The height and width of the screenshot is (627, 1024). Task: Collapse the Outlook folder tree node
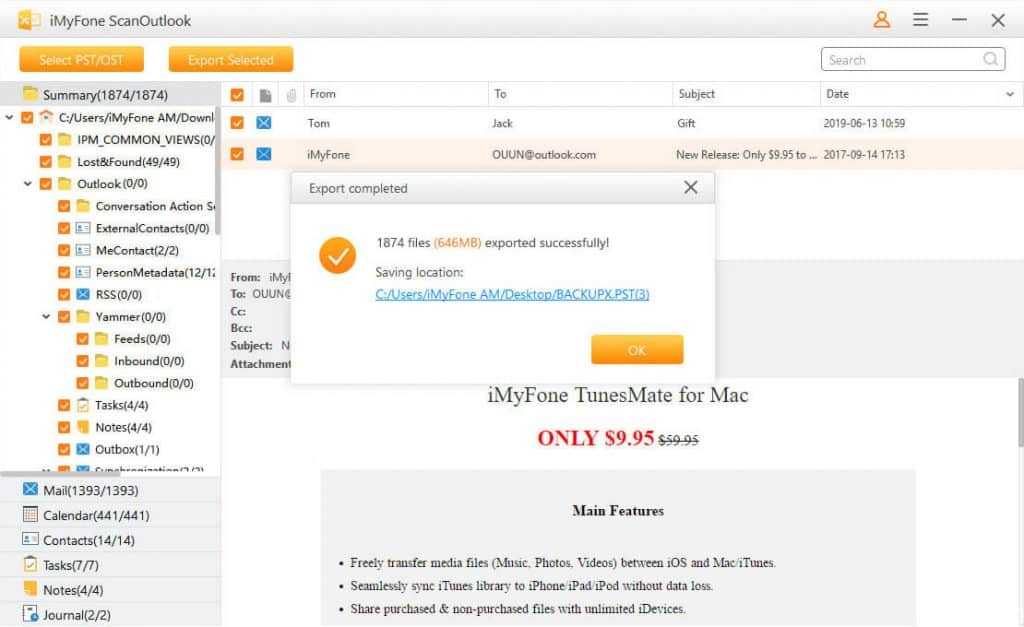coord(28,184)
